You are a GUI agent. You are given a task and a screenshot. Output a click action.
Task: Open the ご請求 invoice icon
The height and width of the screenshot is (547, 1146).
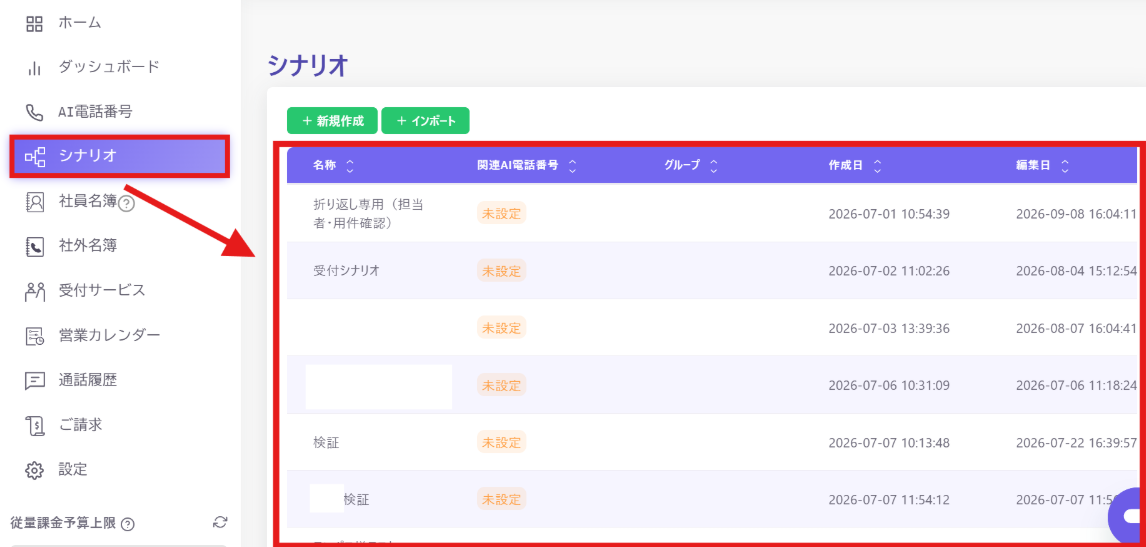pos(34,425)
